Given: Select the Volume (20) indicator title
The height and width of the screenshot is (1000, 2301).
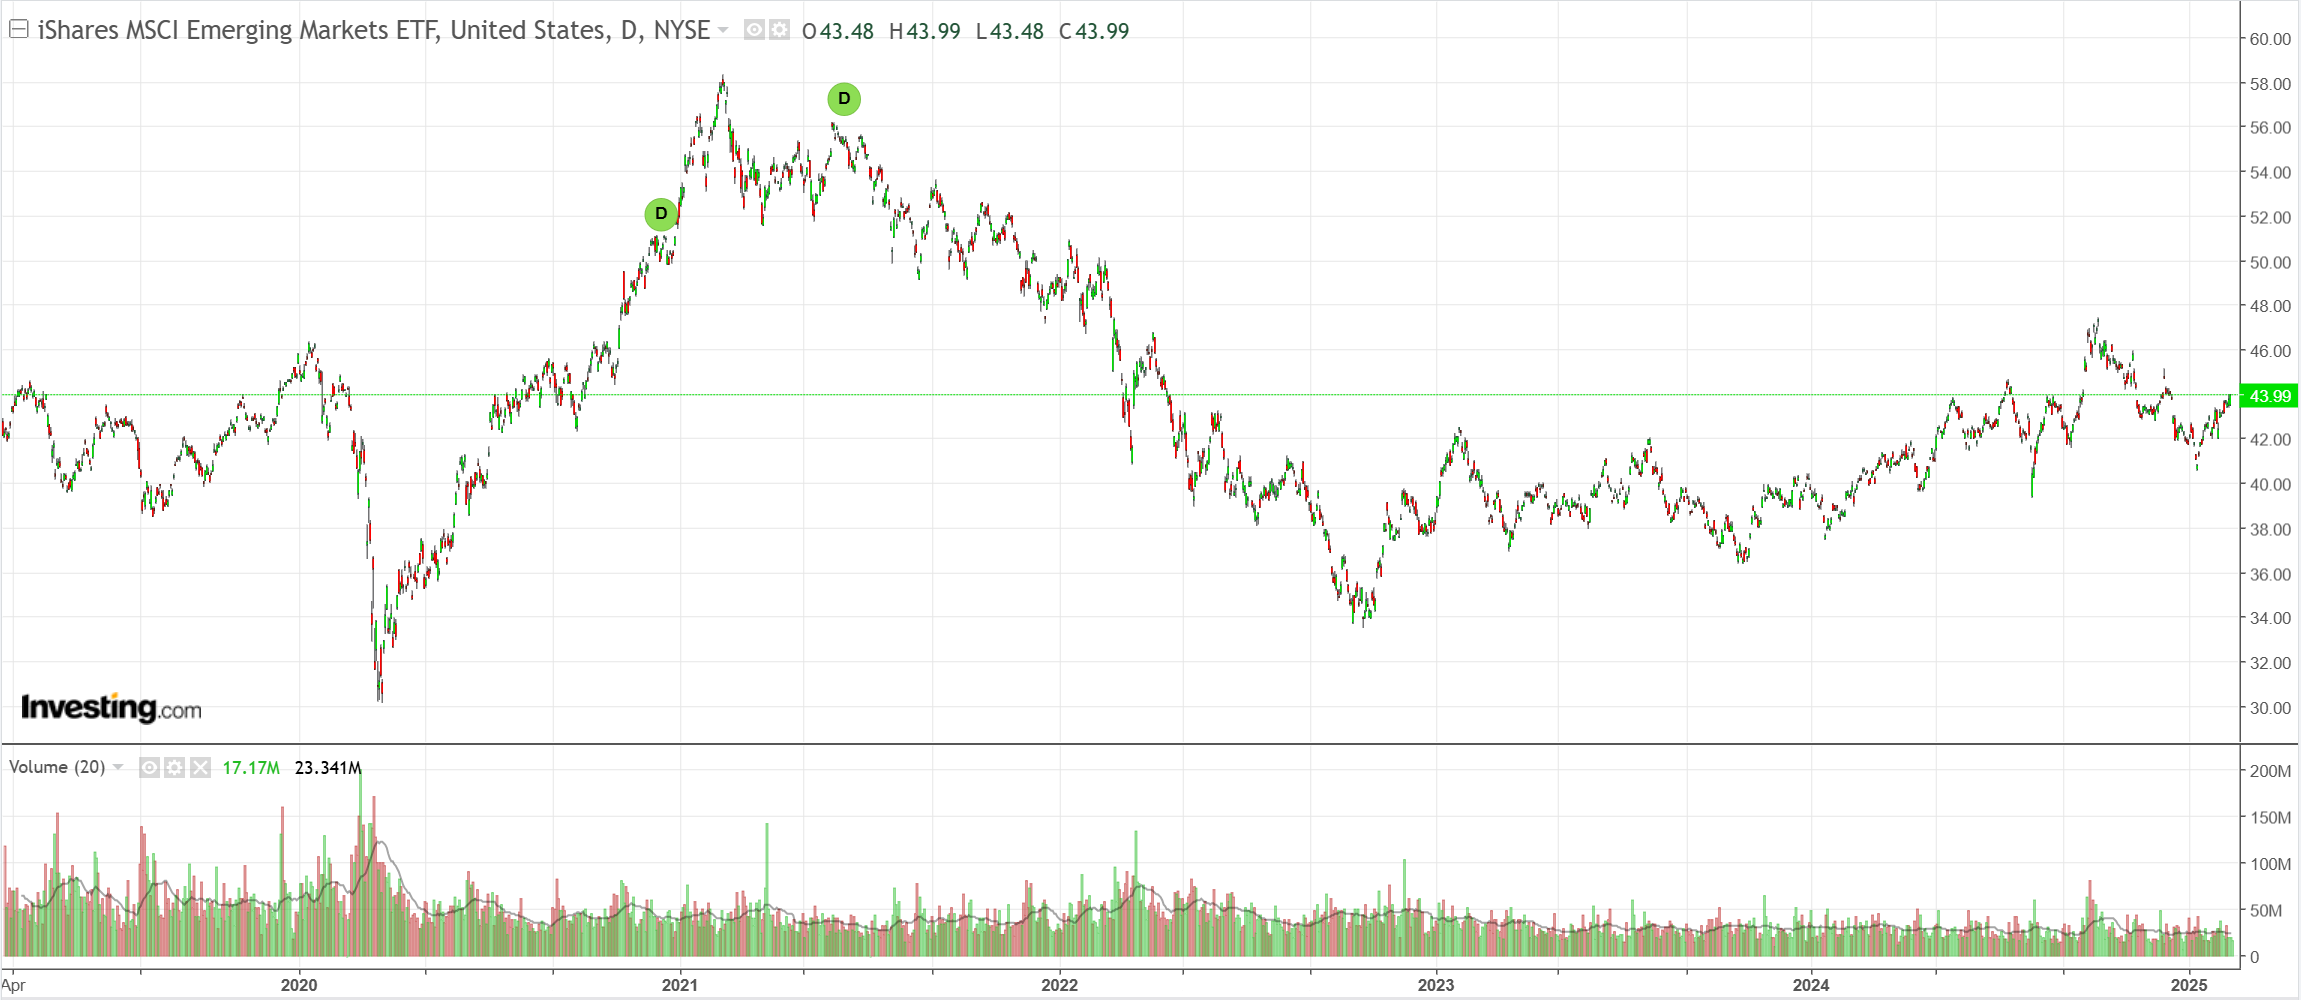Looking at the screenshot, I should (x=57, y=767).
